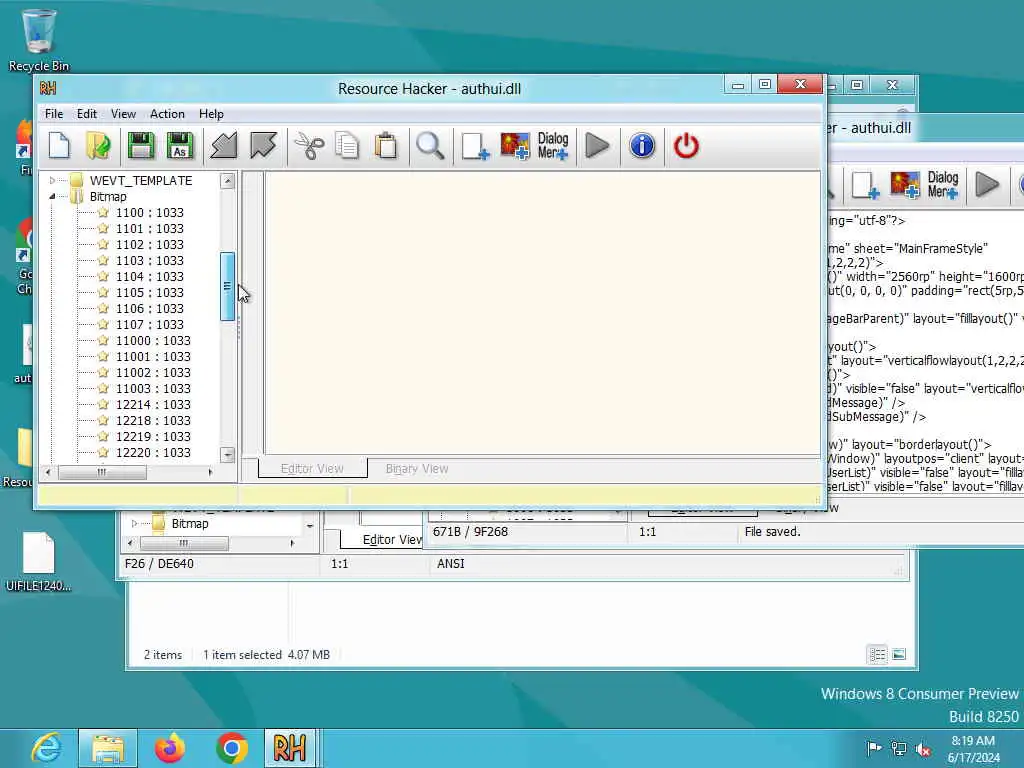Select bitmap resource 12219 : 1033
This screenshot has height=768, width=1024.
[153, 436]
